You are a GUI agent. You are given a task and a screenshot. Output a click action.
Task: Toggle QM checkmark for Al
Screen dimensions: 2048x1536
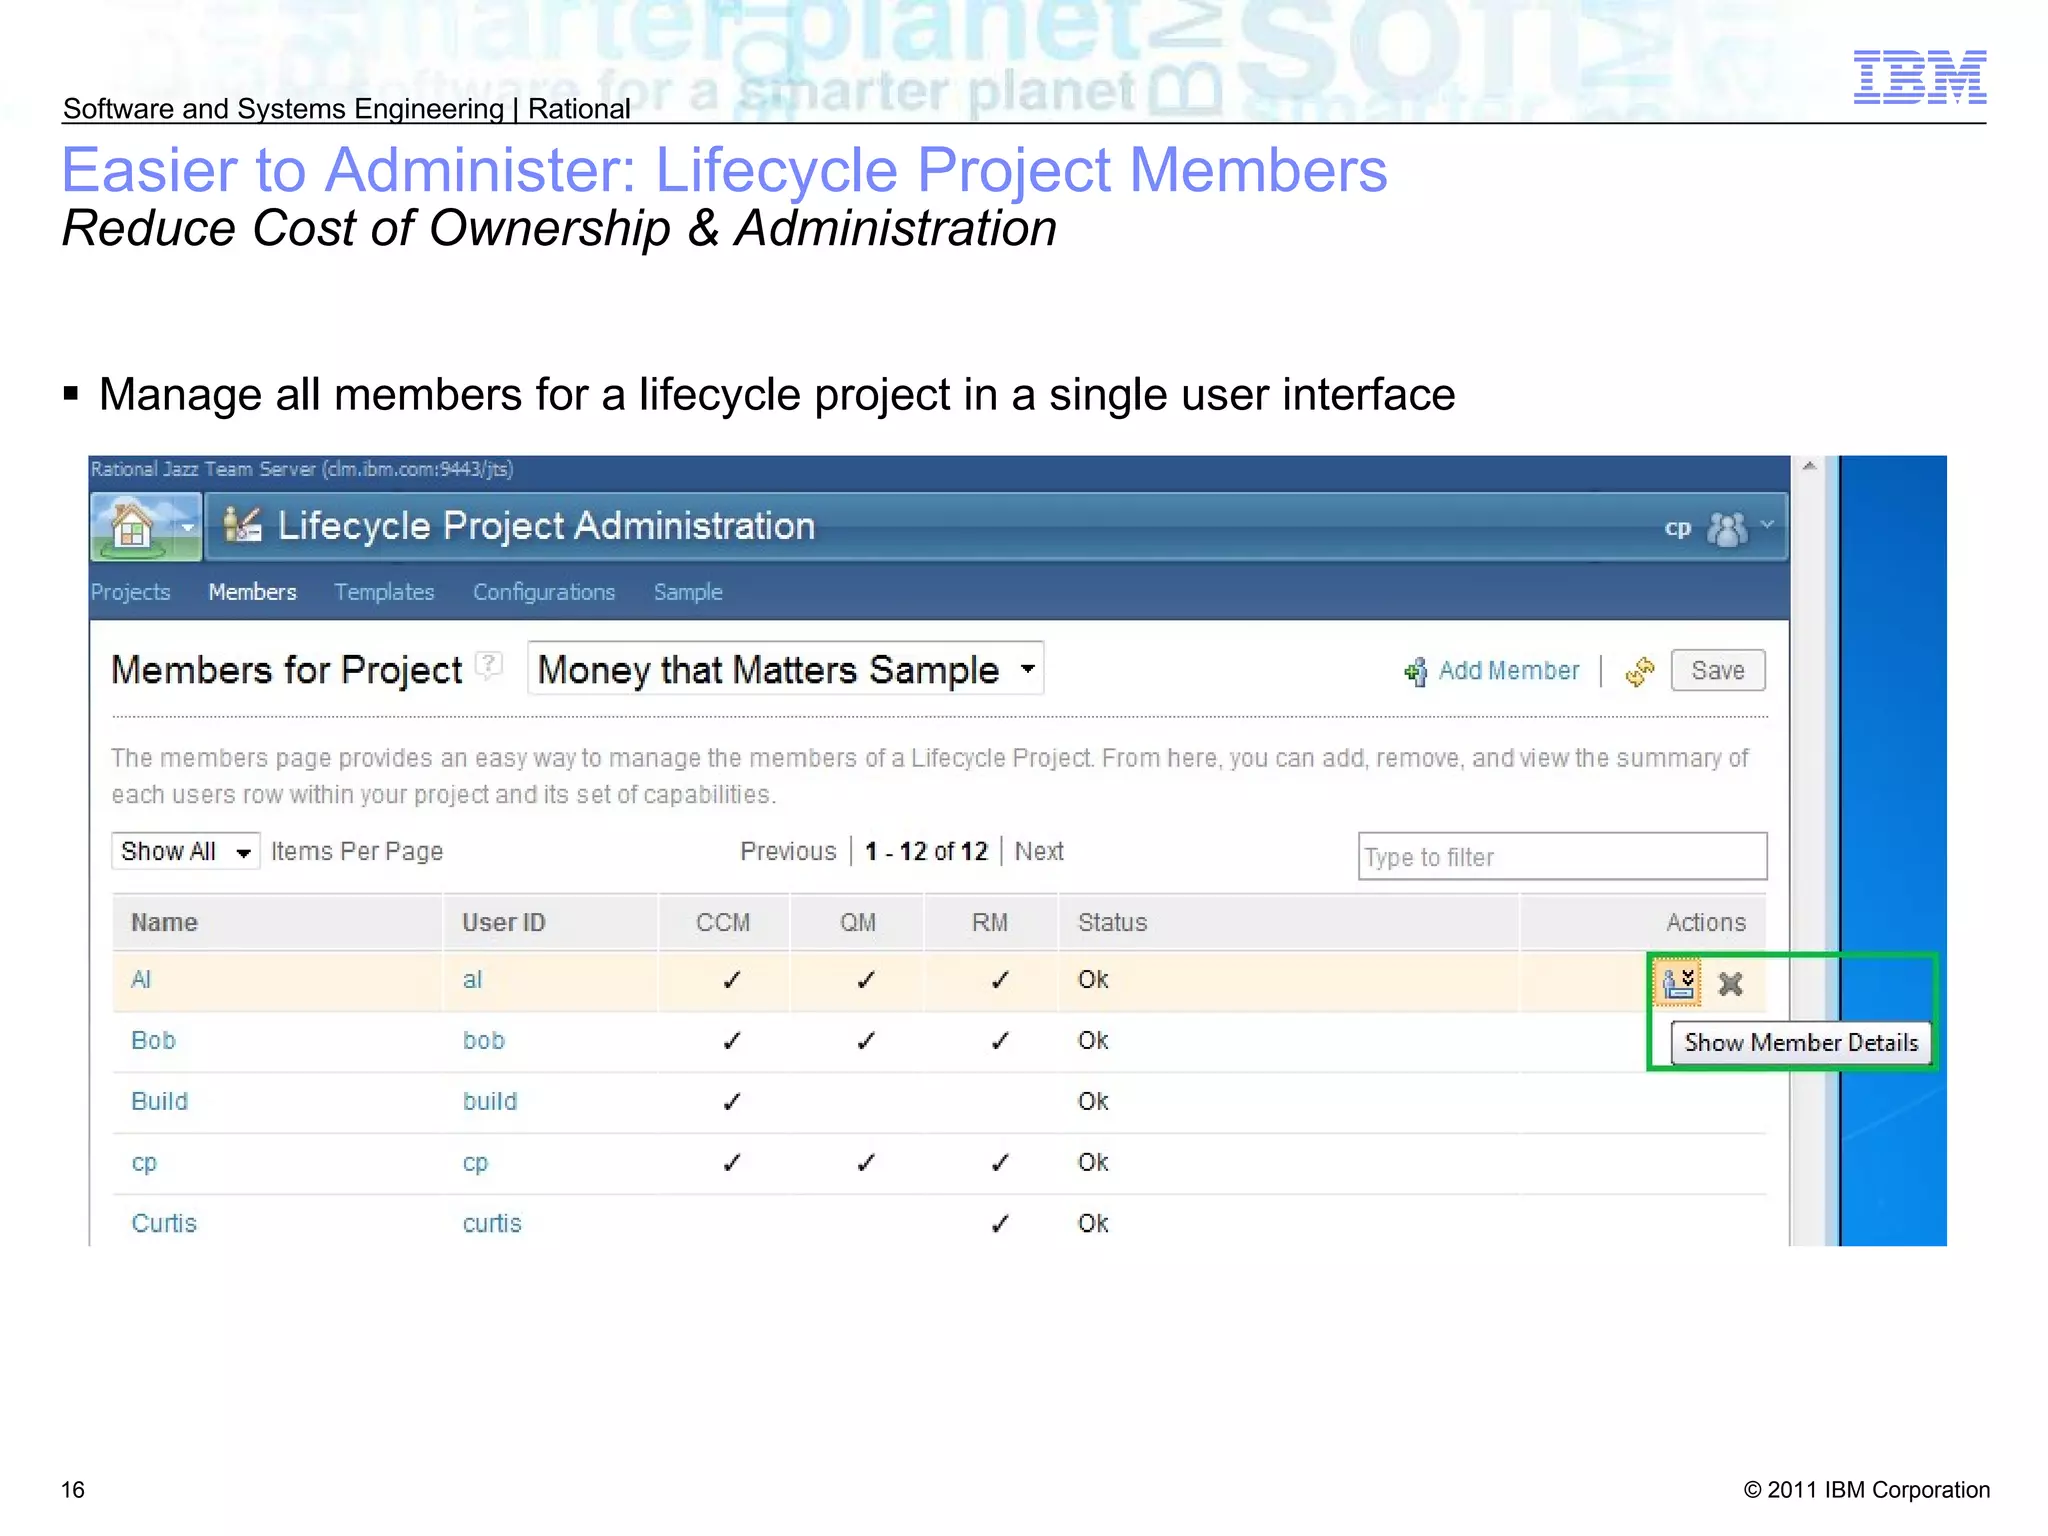click(x=865, y=980)
